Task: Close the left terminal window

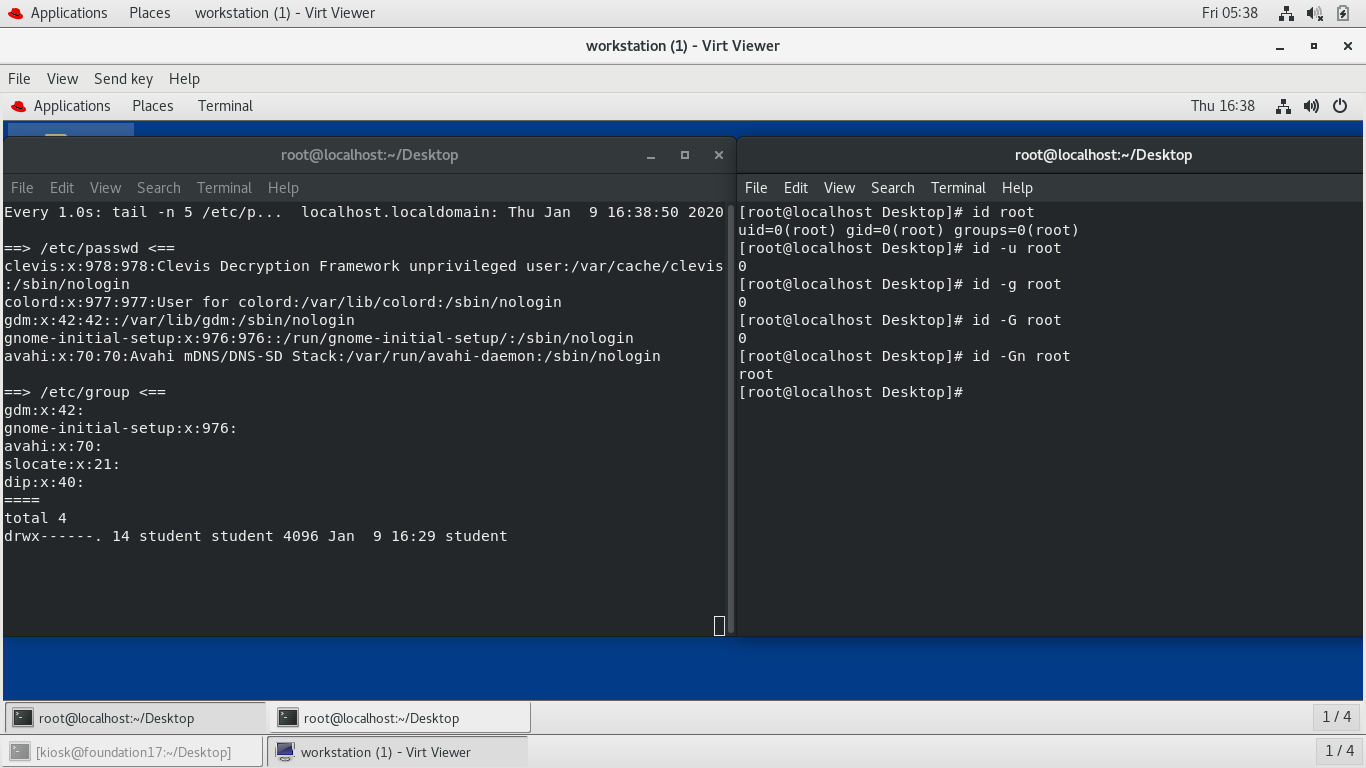Action: (718, 155)
